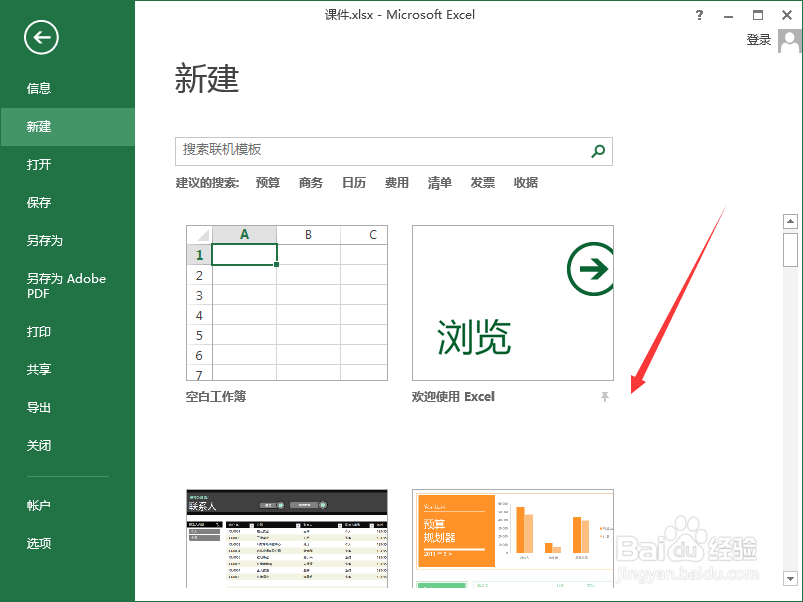Select 另存为 Adobe PDF option

point(67,286)
